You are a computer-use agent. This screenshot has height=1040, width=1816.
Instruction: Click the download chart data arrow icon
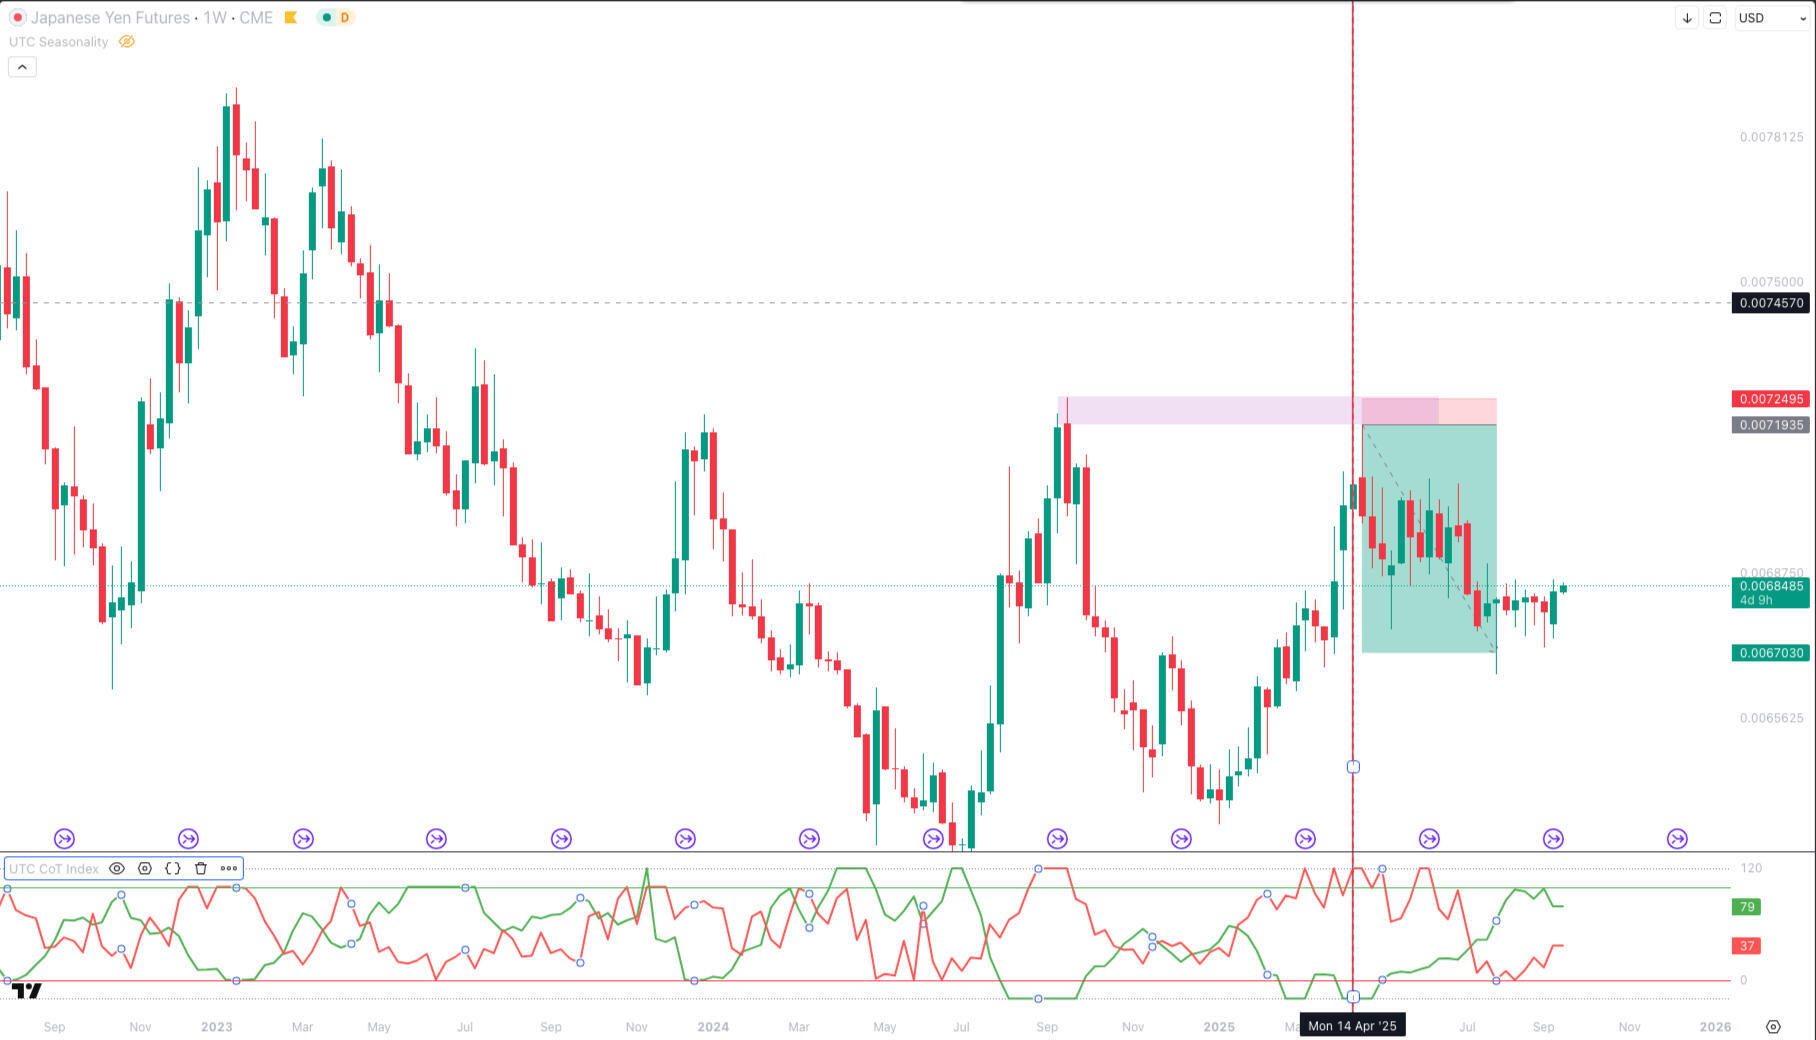(1687, 17)
